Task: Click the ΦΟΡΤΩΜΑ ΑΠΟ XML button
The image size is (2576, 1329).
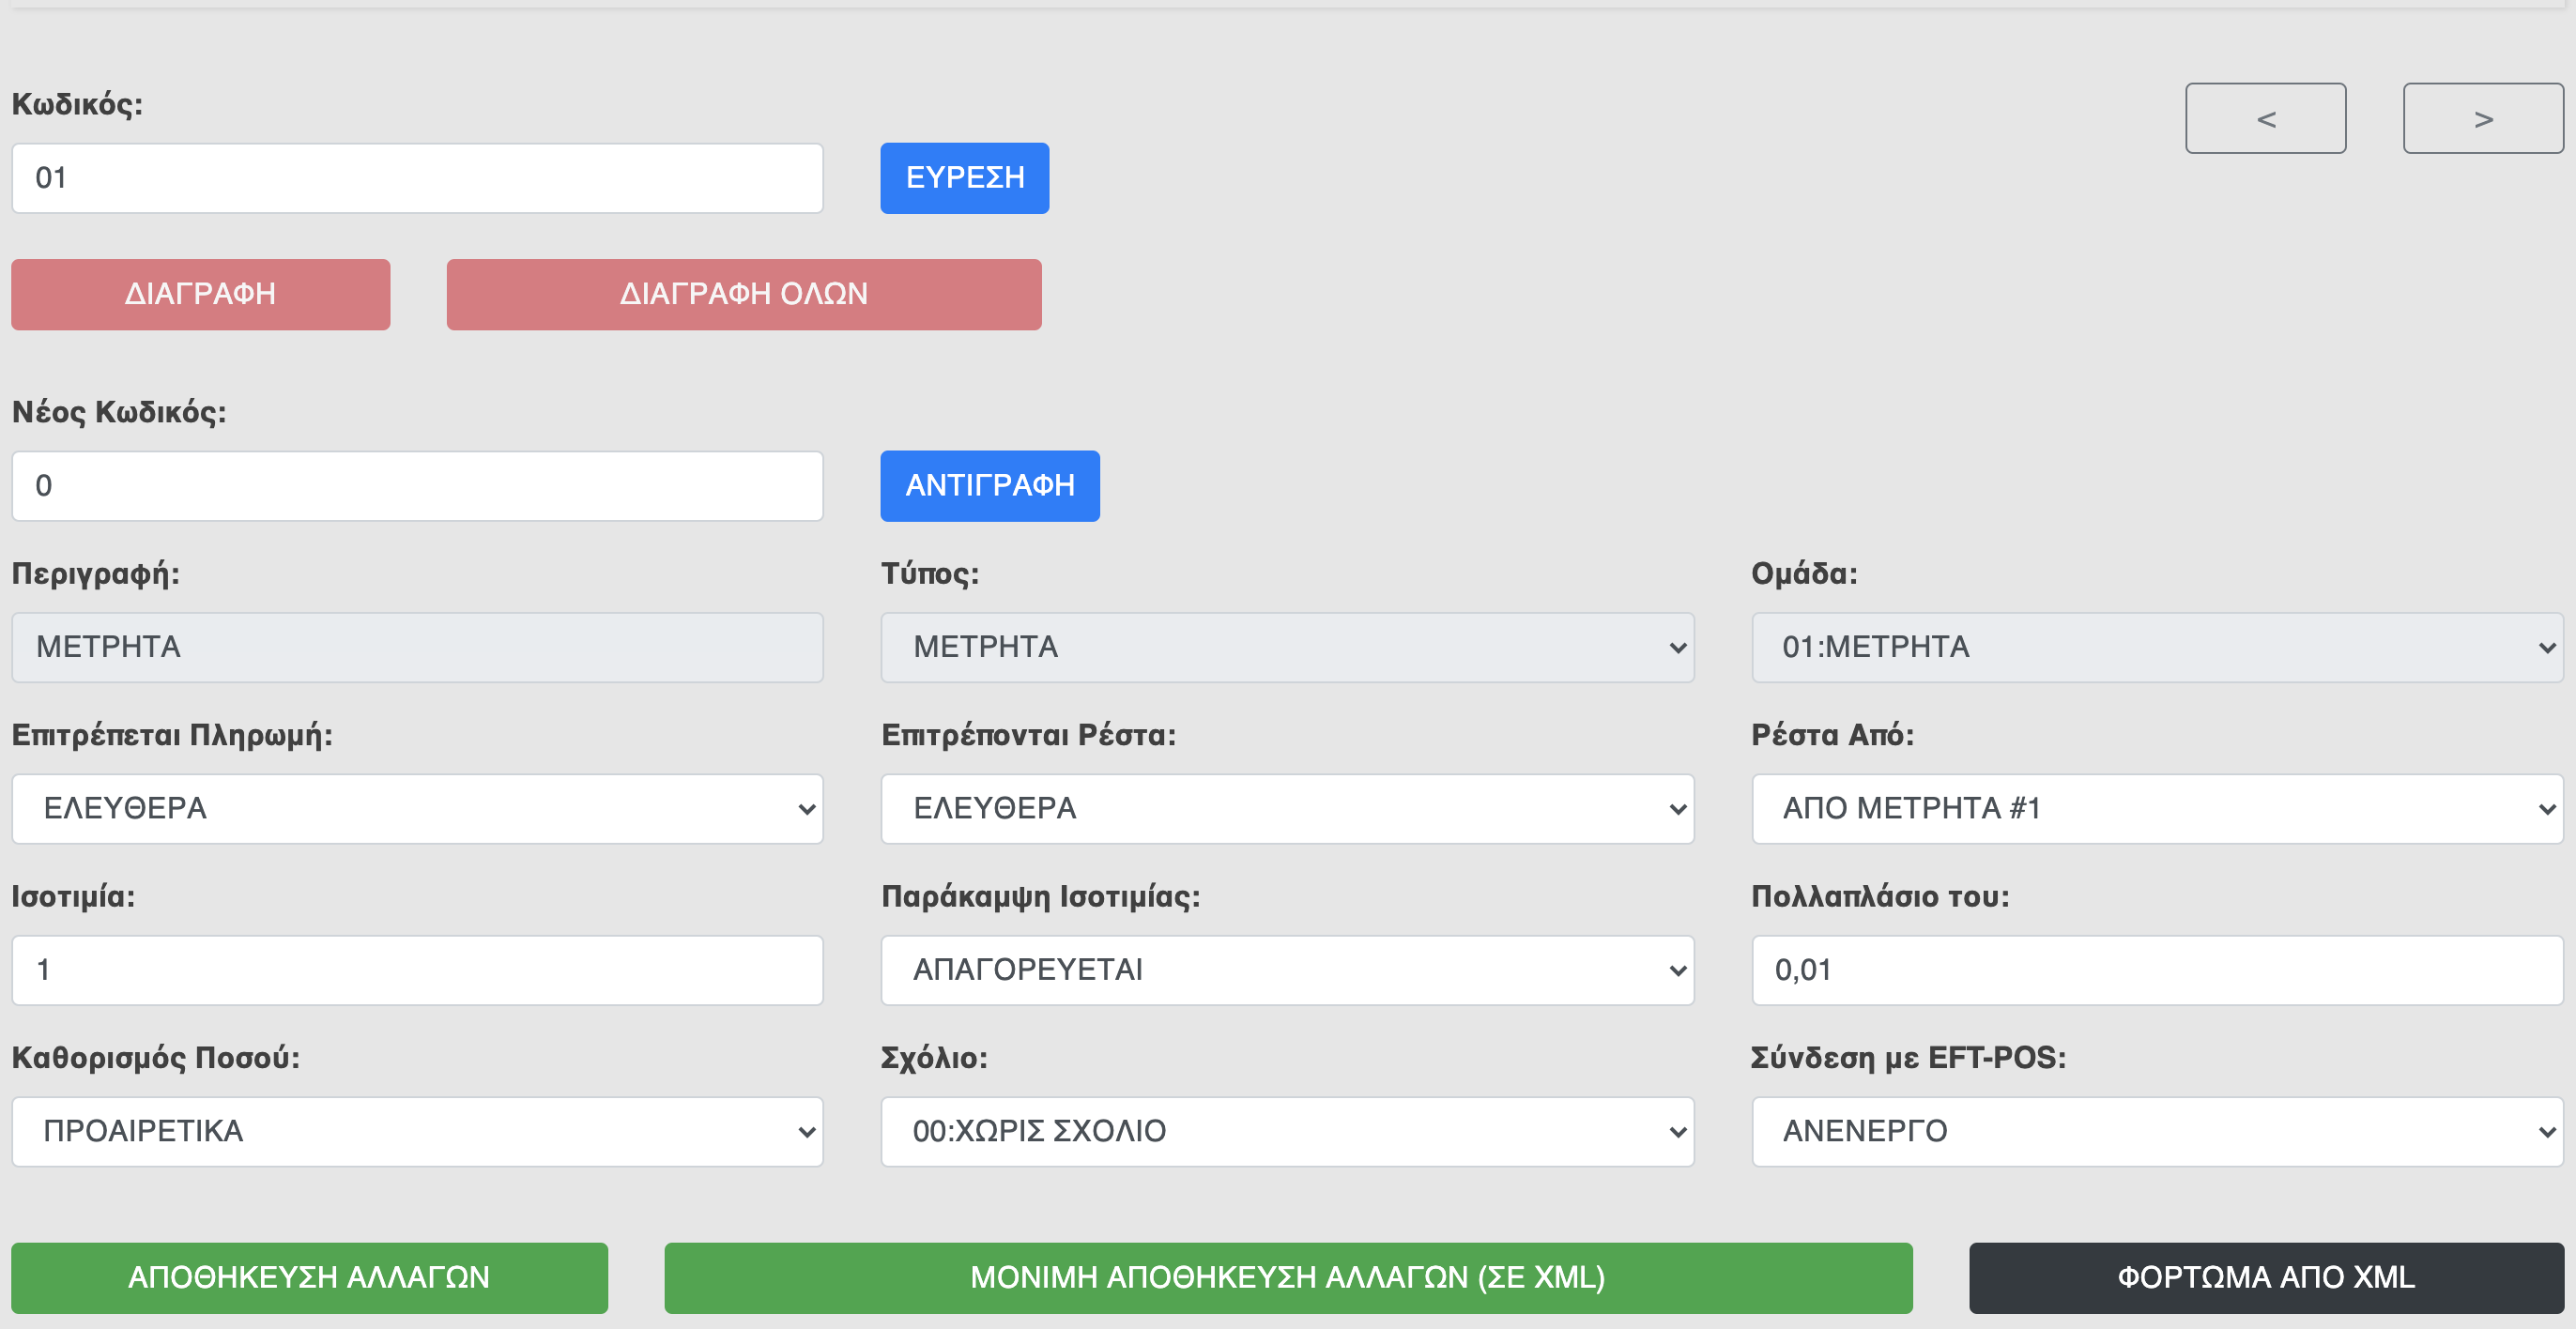Action: pyautogui.click(x=2265, y=1277)
